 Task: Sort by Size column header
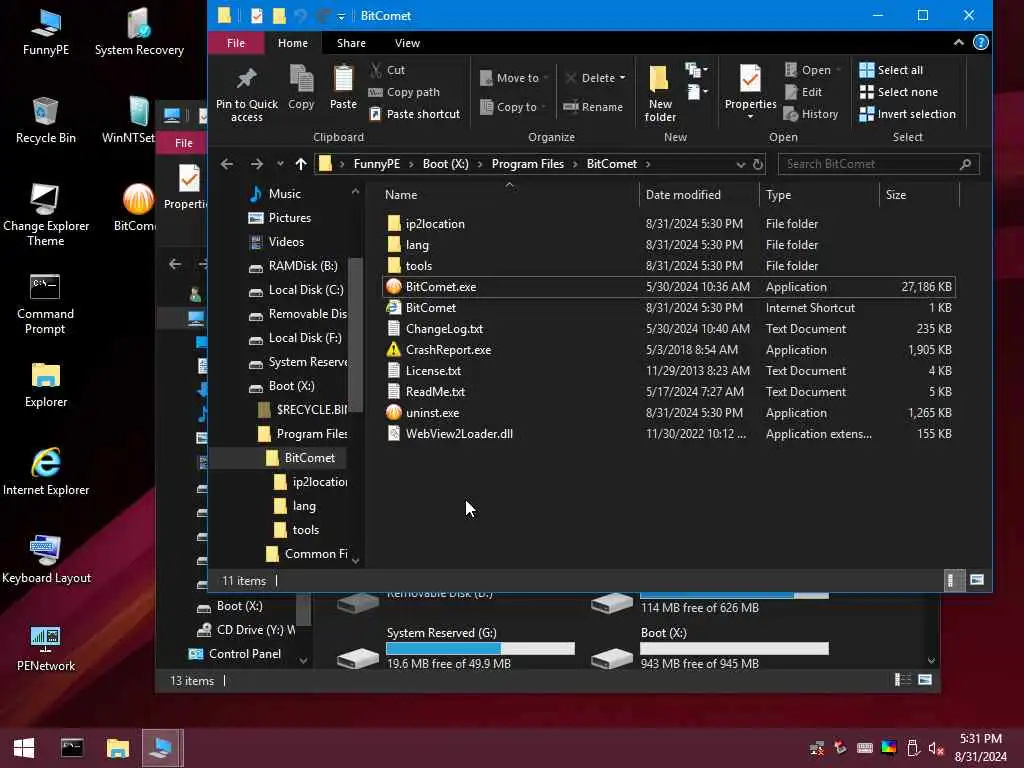coord(920,195)
